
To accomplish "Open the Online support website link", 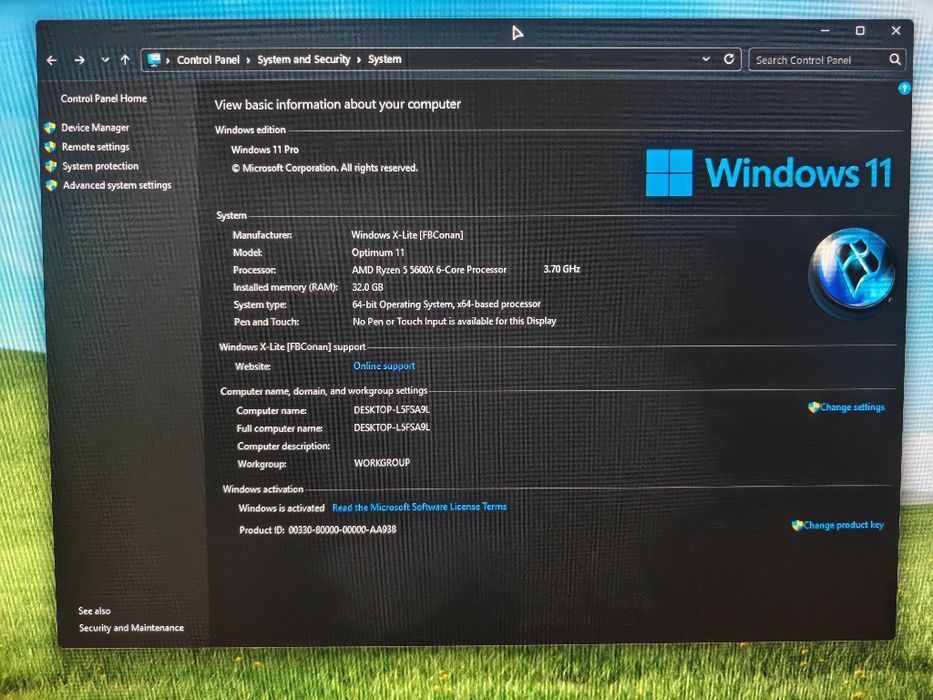I will [x=384, y=365].
